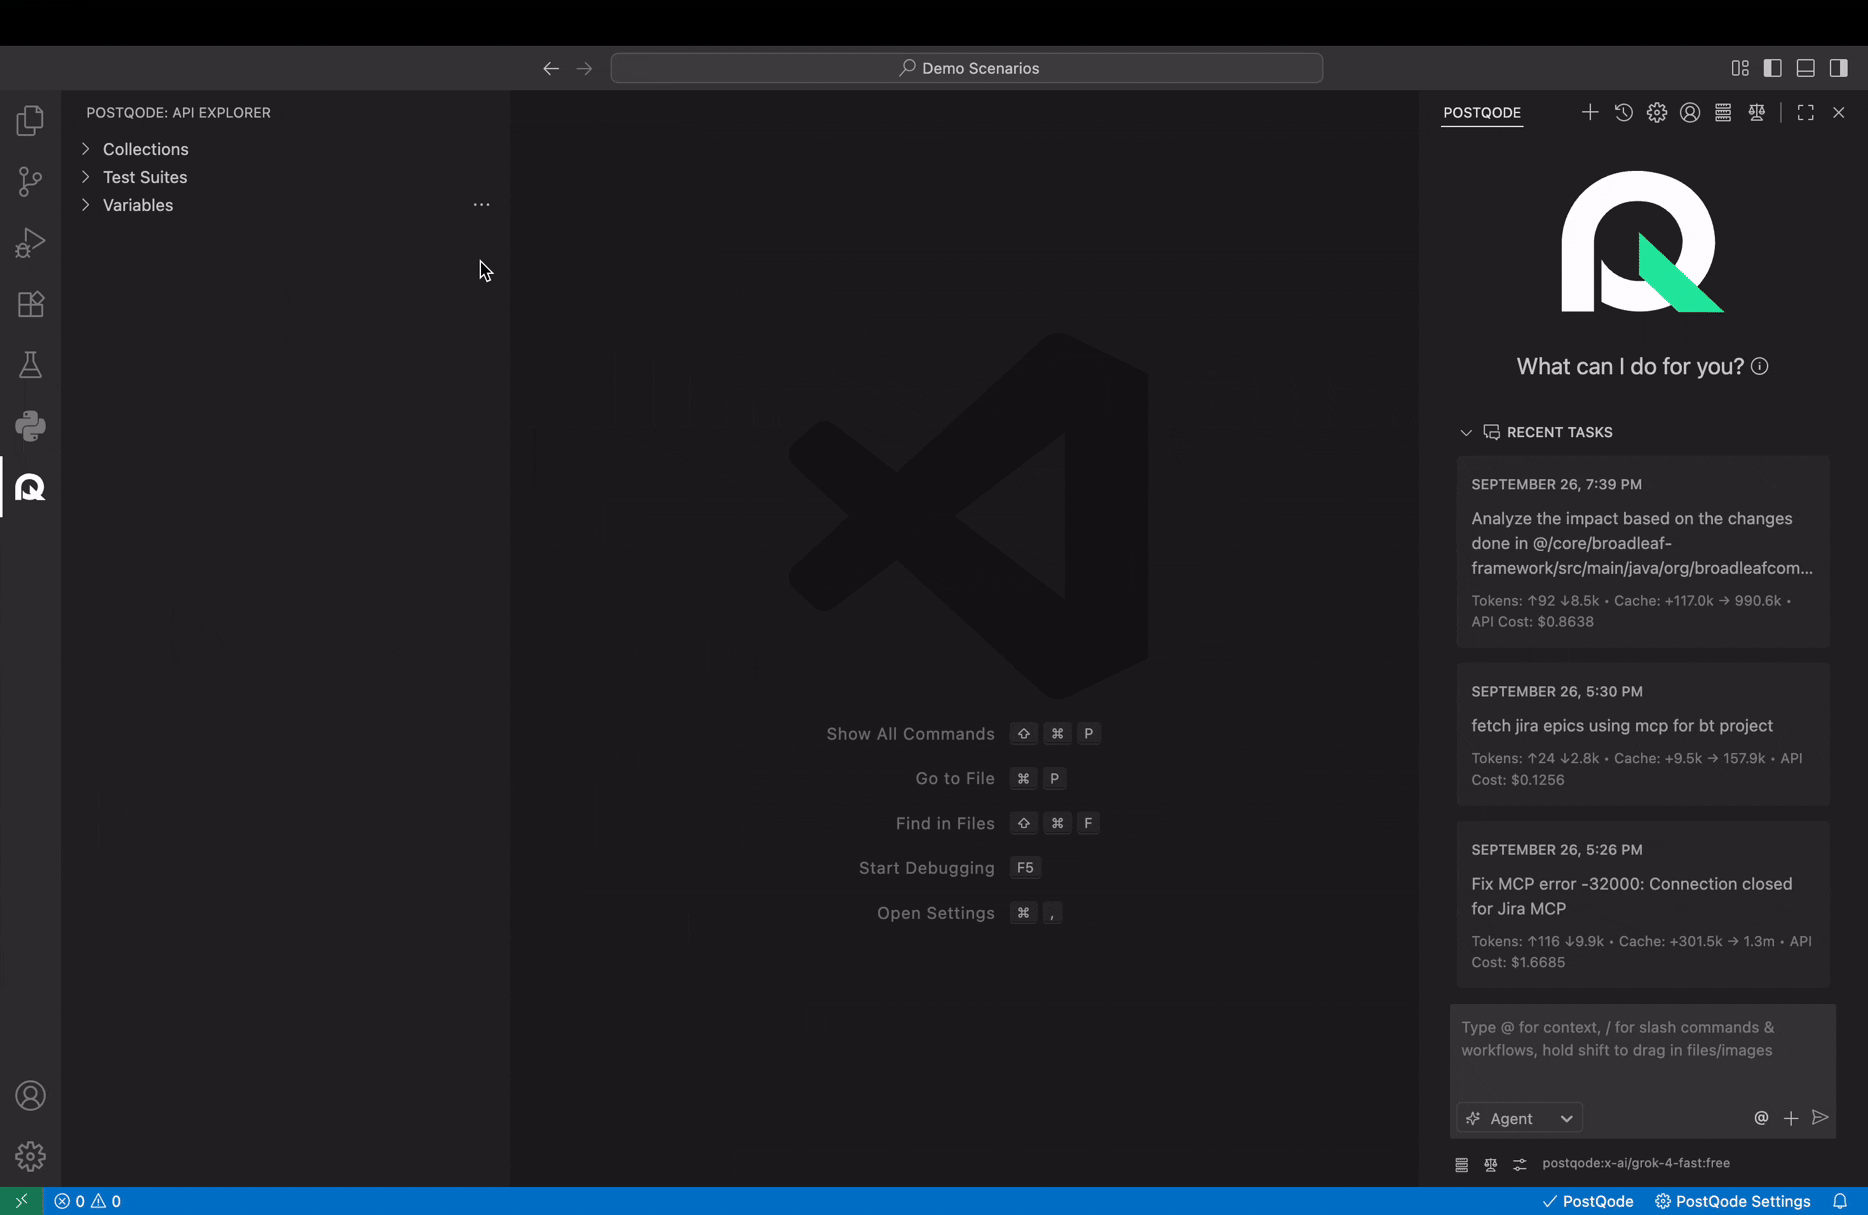
Task: Expand the Test Suites section
Action: click(144, 177)
